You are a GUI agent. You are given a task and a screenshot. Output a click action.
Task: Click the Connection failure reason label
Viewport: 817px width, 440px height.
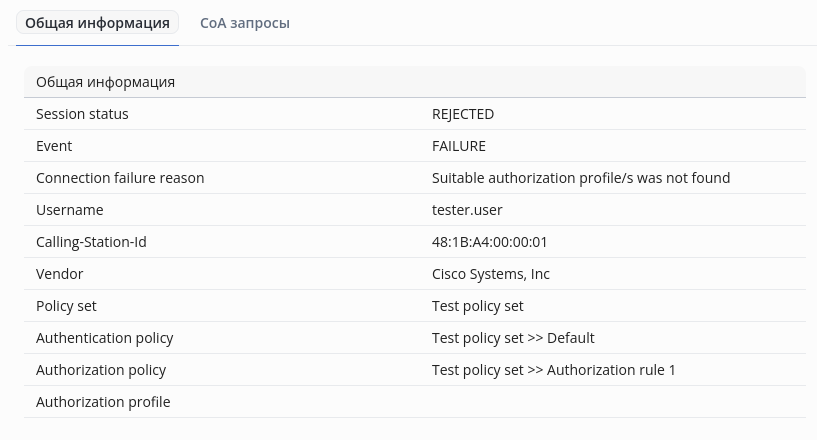120,178
